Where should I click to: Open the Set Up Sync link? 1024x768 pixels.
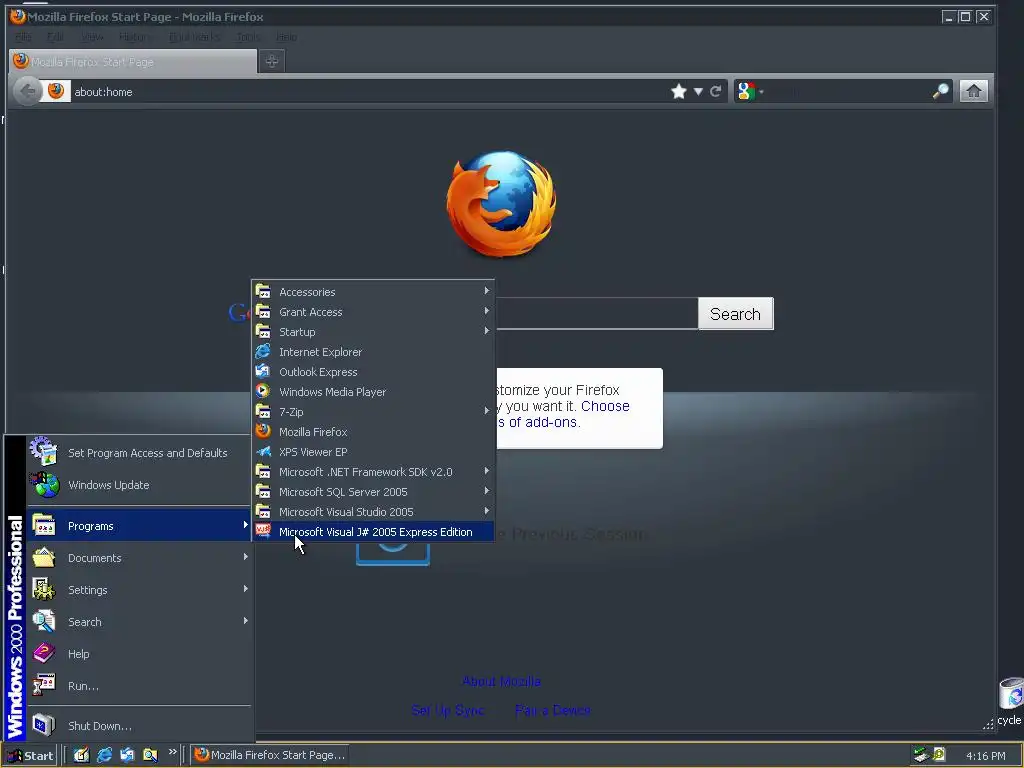[x=447, y=711]
